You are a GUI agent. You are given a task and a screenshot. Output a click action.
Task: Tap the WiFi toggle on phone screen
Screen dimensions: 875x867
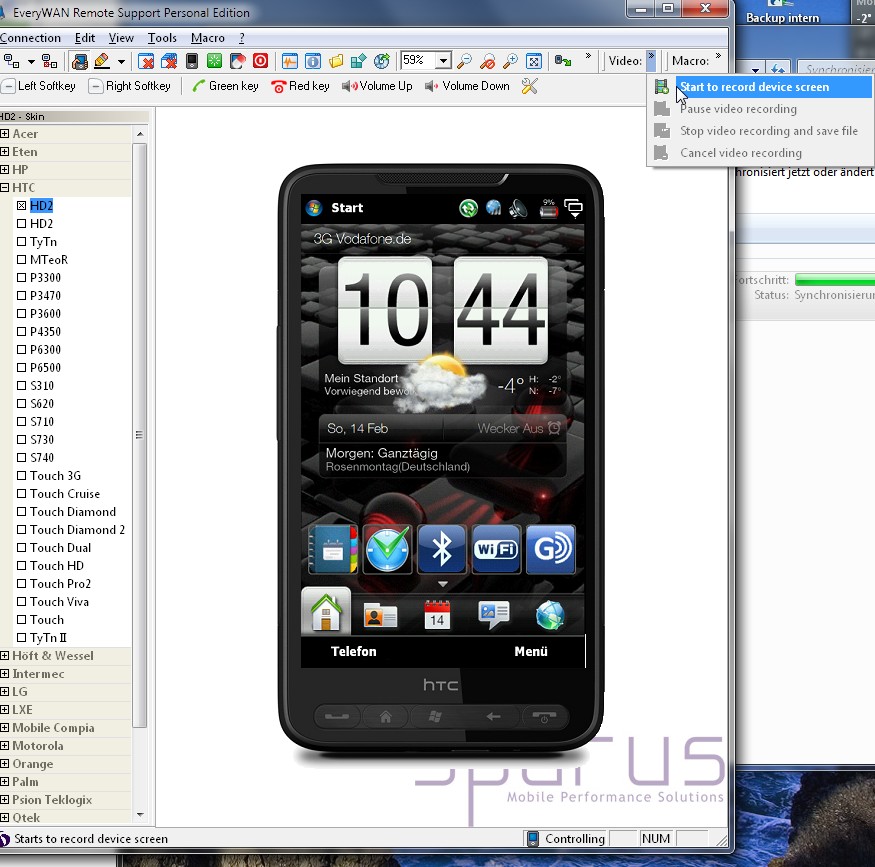click(x=496, y=549)
